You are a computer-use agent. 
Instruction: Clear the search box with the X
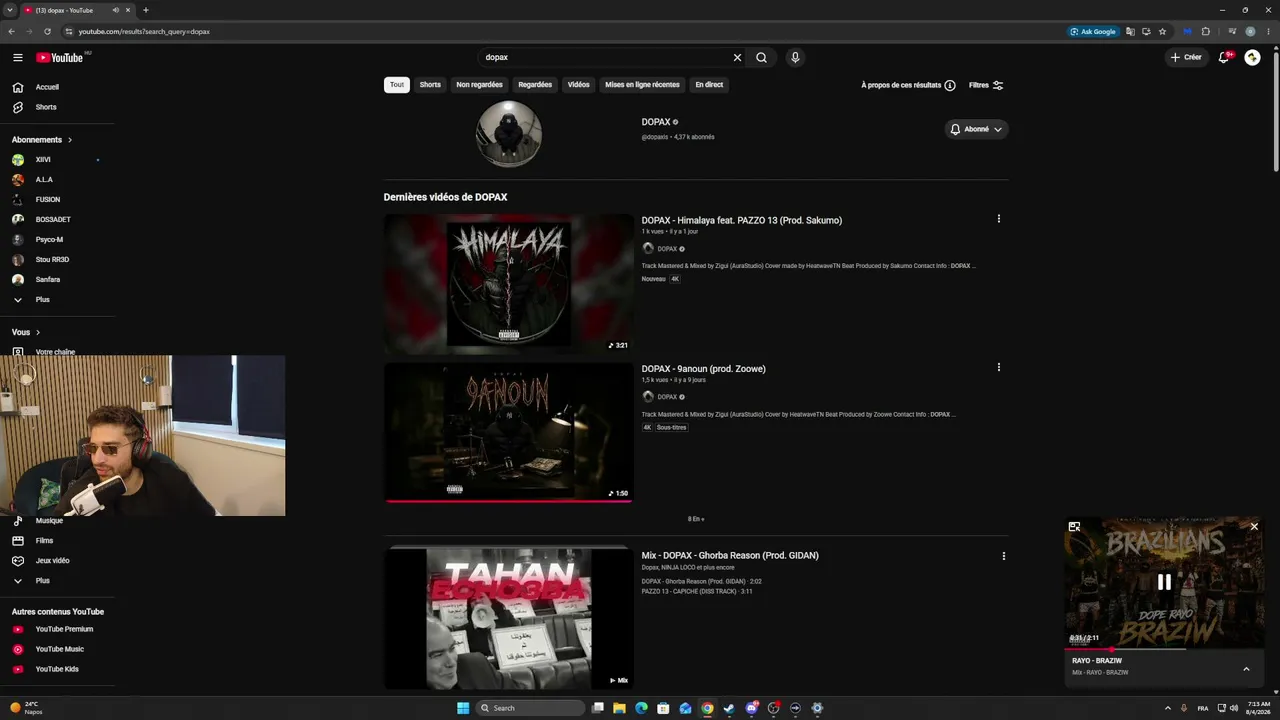(738, 58)
